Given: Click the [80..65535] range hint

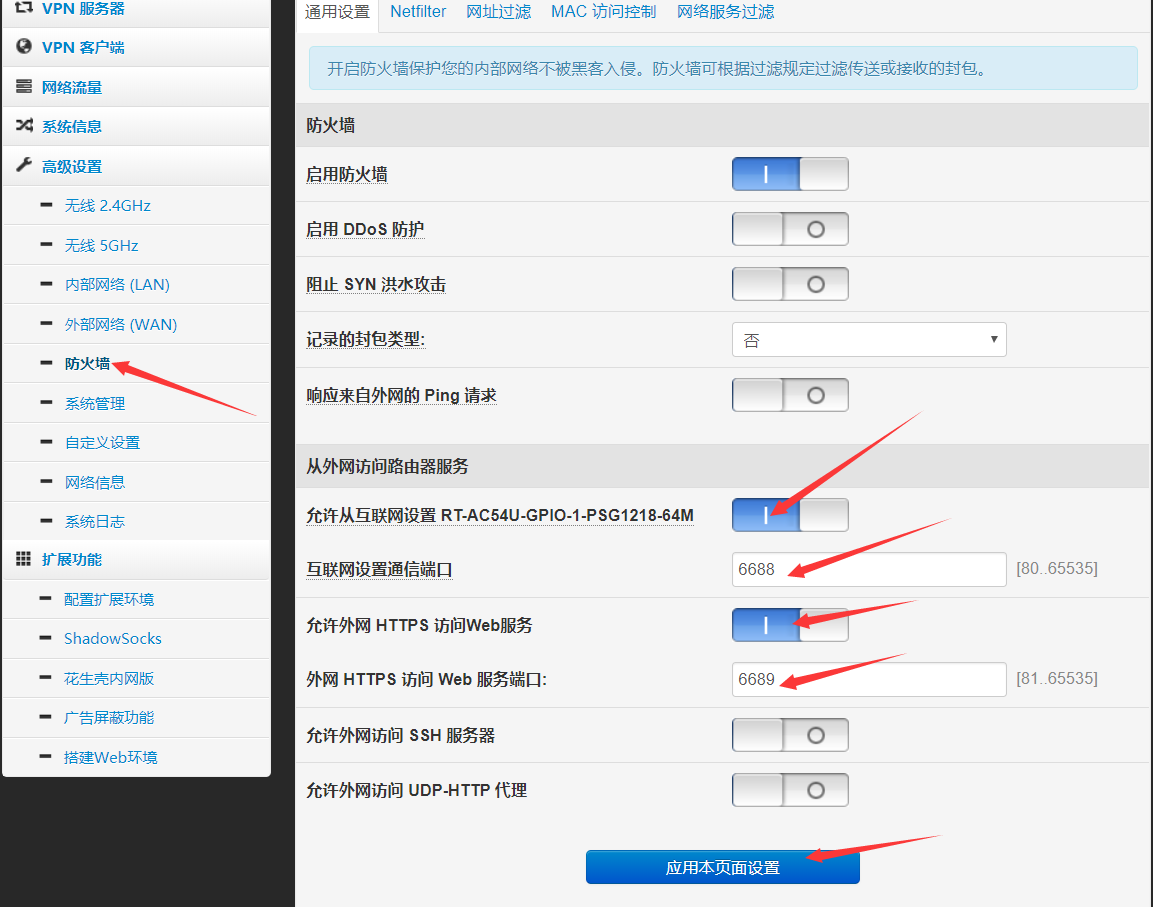Looking at the screenshot, I should click(x=1057, y=569).
